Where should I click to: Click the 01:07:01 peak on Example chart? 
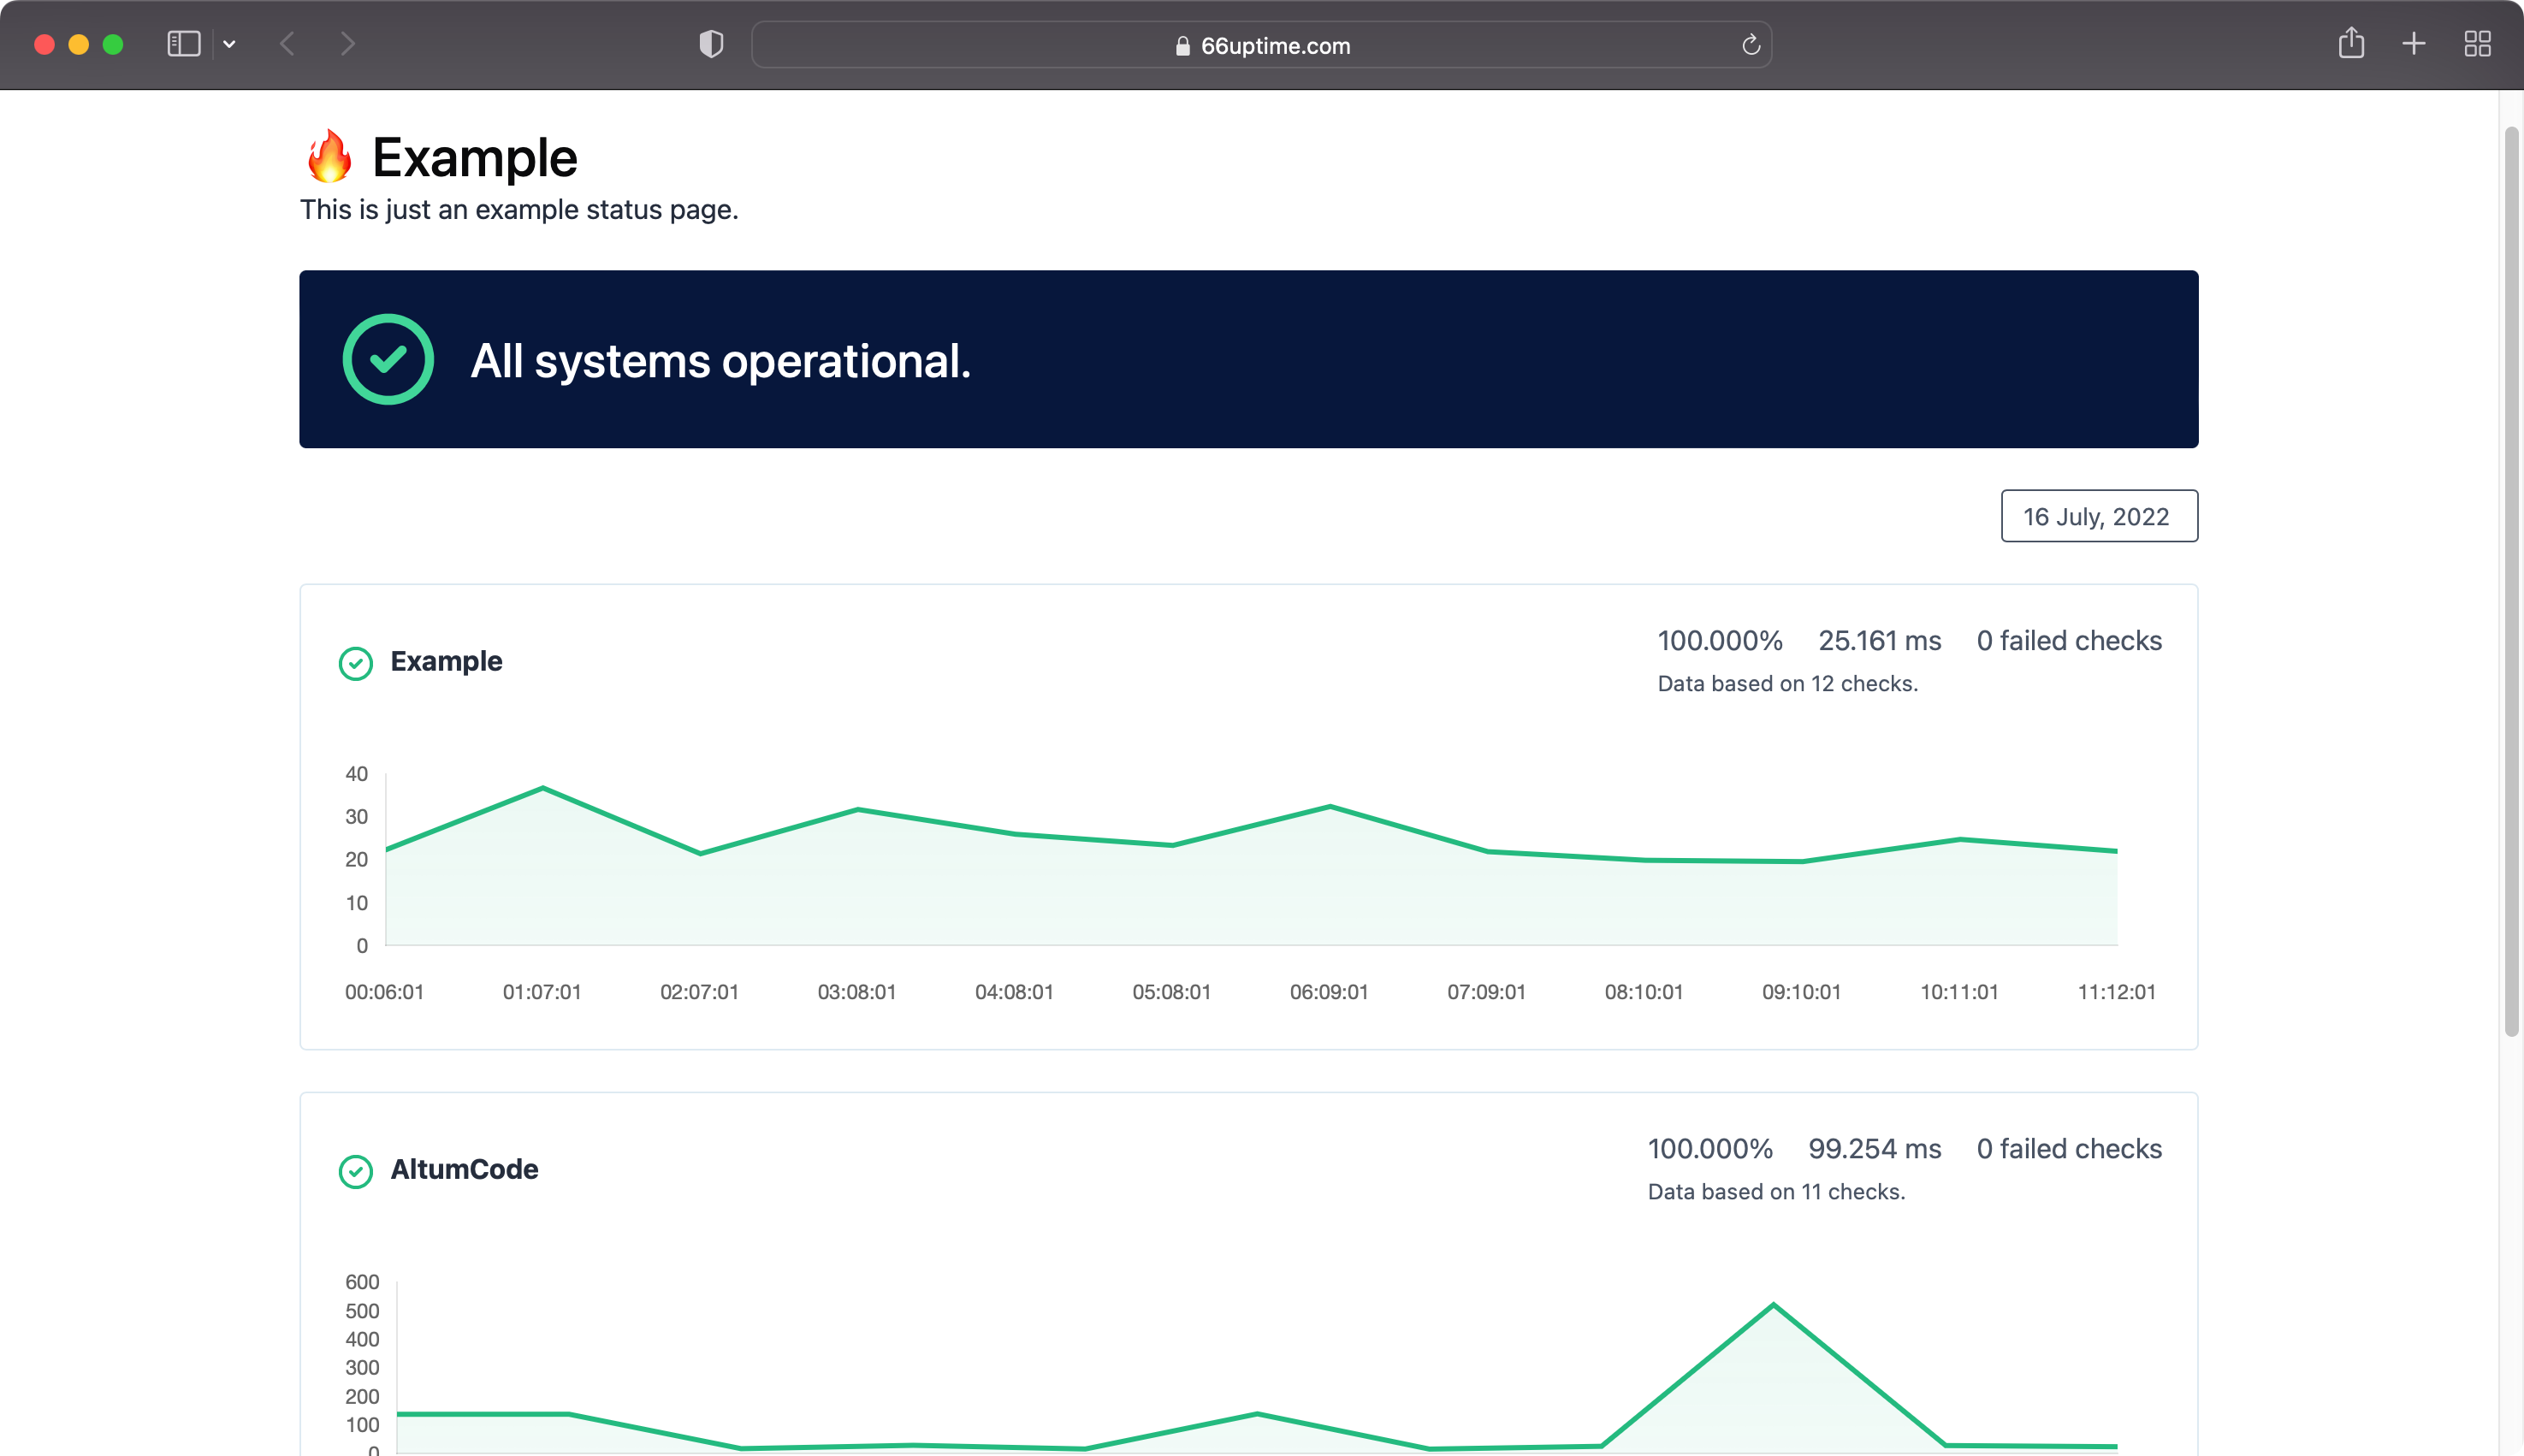click(543, 788)
